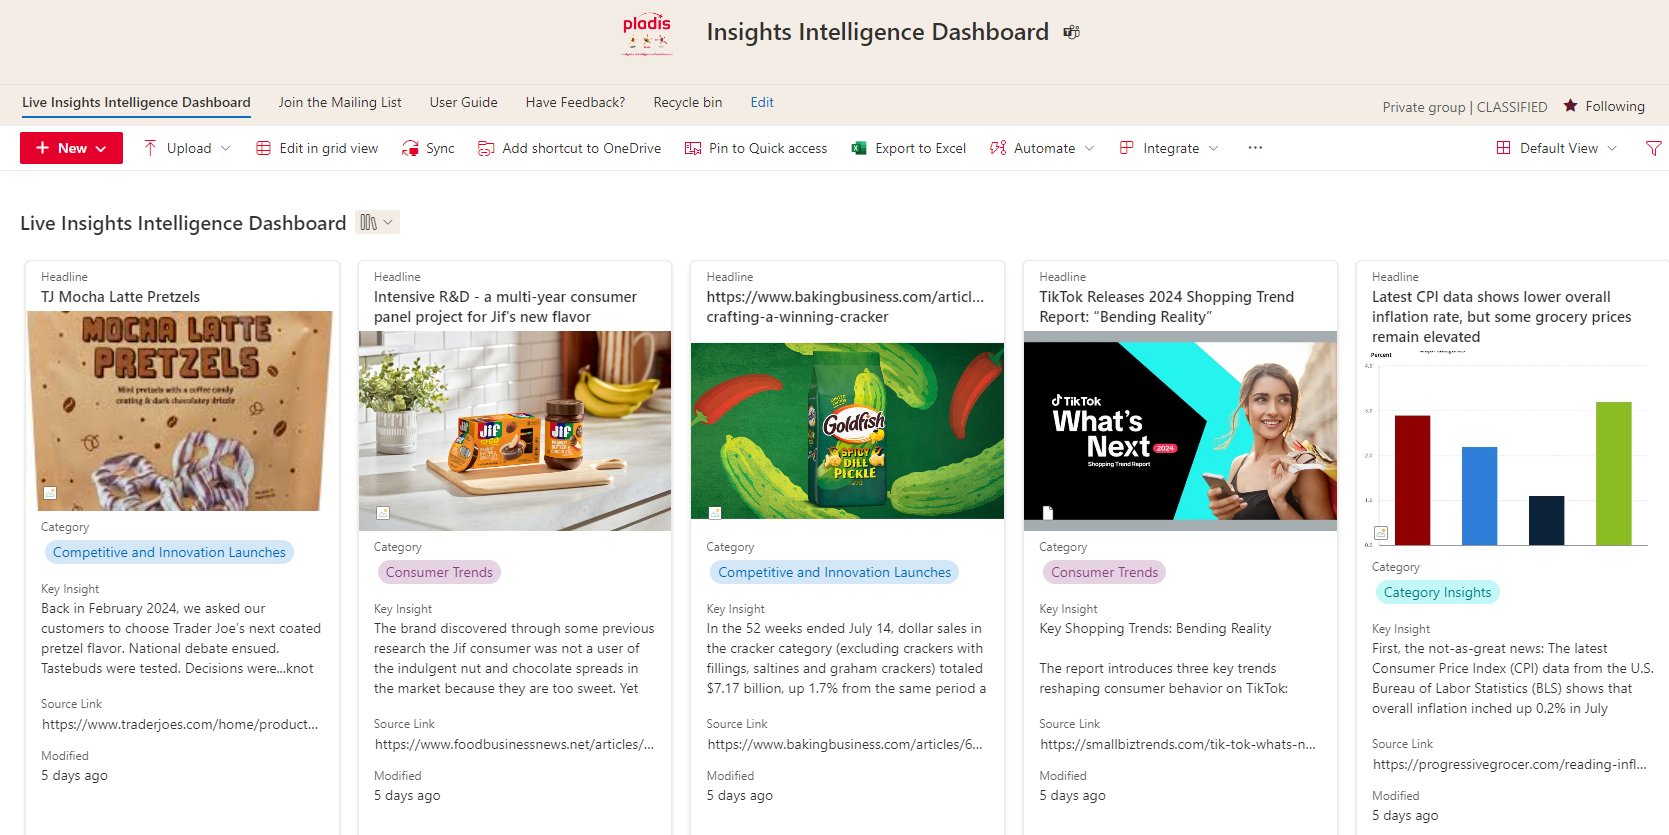Open the Have Feedback? tab
Viewport: 1669px width, 835px height.
[x=575, y=102]
